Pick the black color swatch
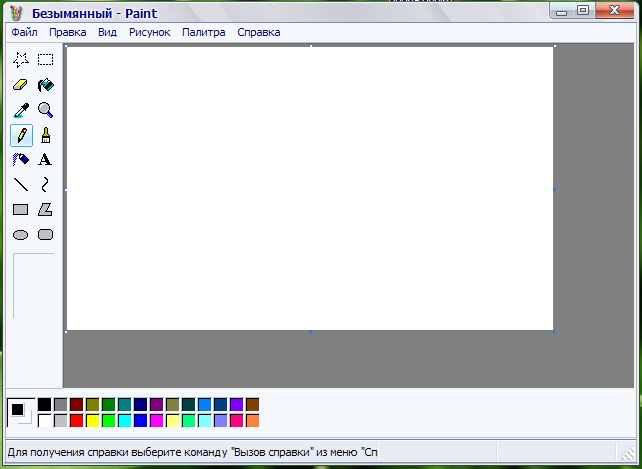 45,405
